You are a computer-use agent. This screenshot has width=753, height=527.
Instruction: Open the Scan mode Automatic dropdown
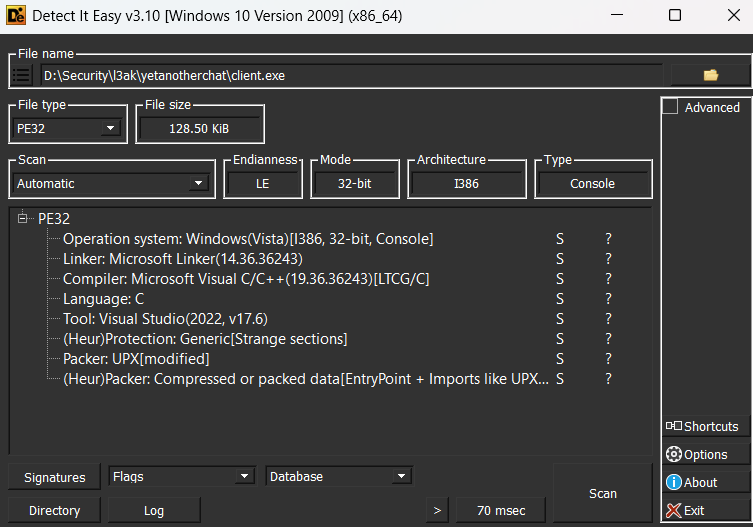coord(111,184)
